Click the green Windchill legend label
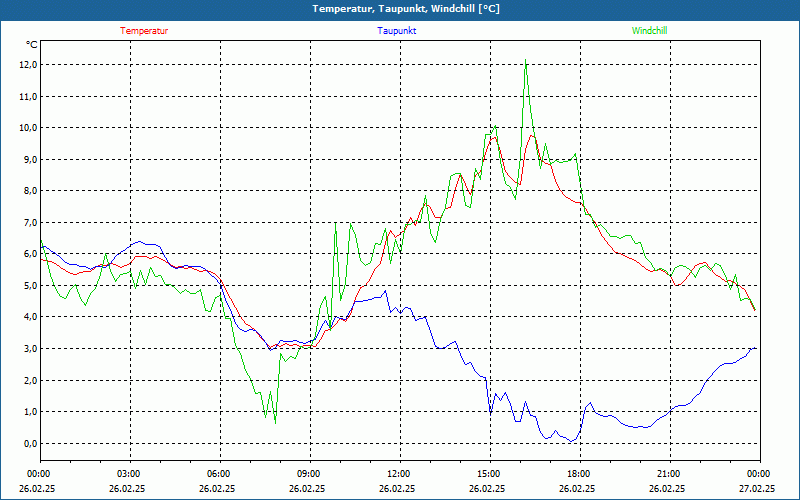Image resolution: width=800 pixels, height=500 pixels. click(649, 30)
